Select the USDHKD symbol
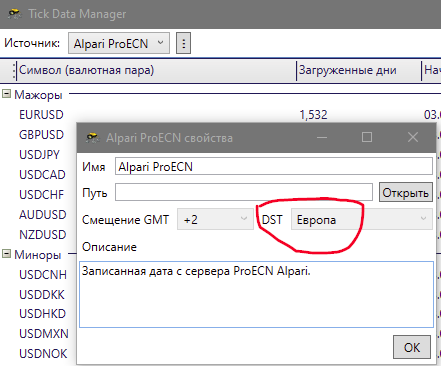Image resolution: width=441 pixels, height=366 pixels. pos(42,314)
